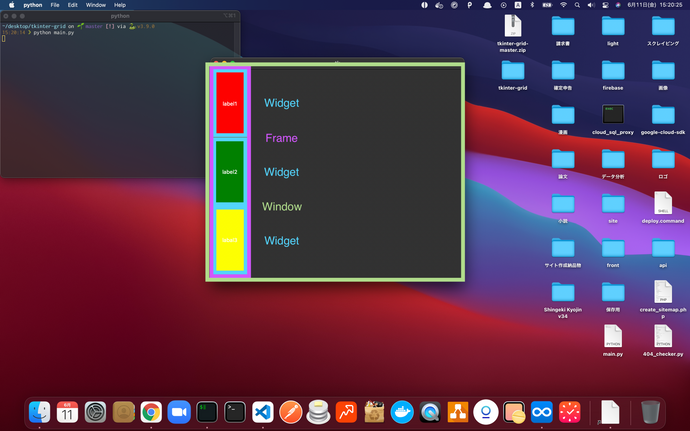This screenshot has height=431, width=690.
Task: Launch Google Chrome from the dock
Action: 151,411
